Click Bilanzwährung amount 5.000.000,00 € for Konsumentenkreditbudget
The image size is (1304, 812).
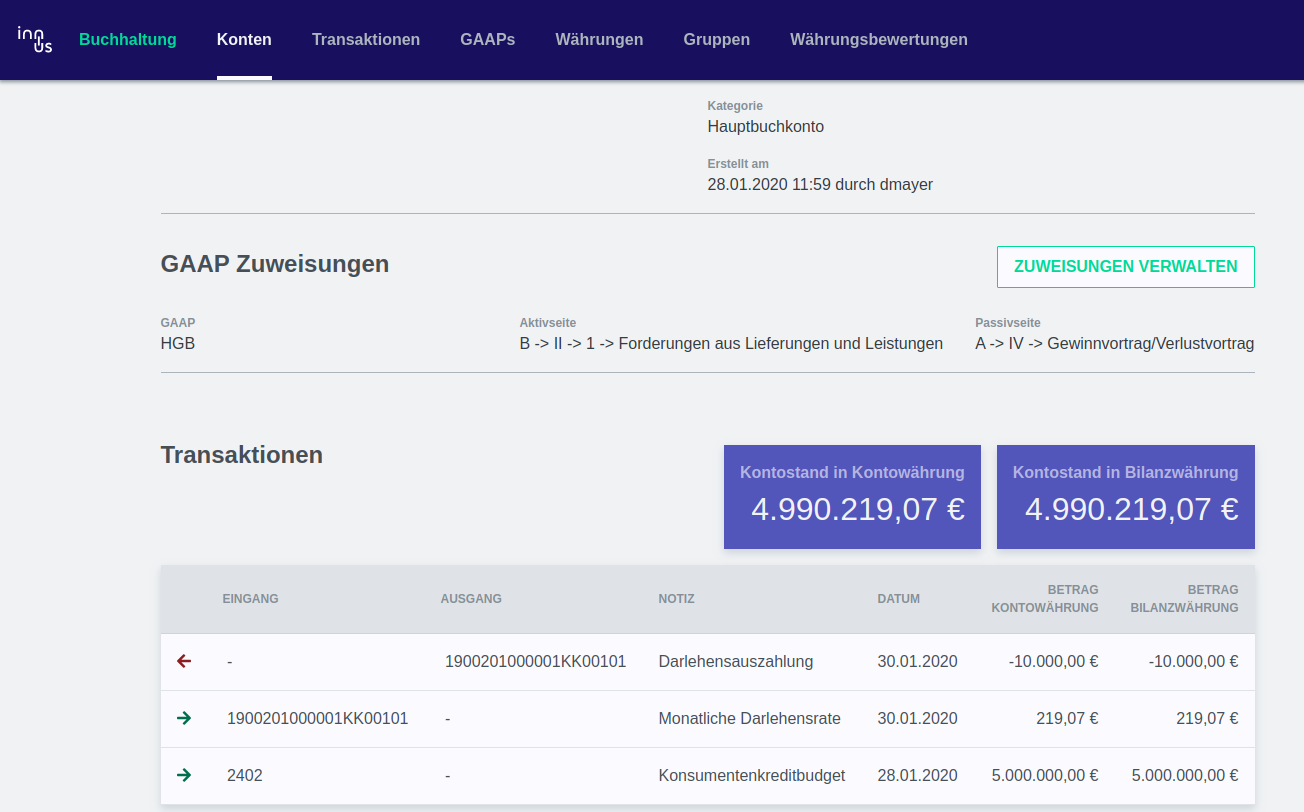pos(1185,775)
